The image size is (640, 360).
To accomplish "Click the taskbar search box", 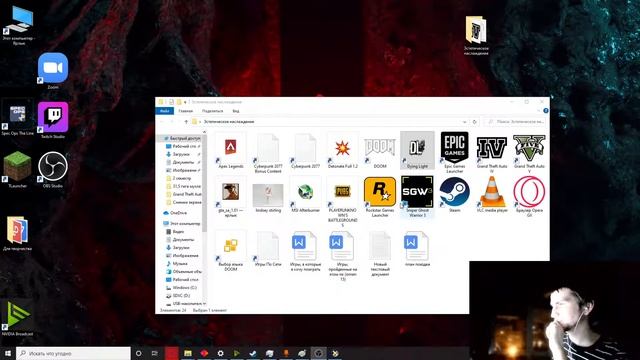I will coord(73,353).
